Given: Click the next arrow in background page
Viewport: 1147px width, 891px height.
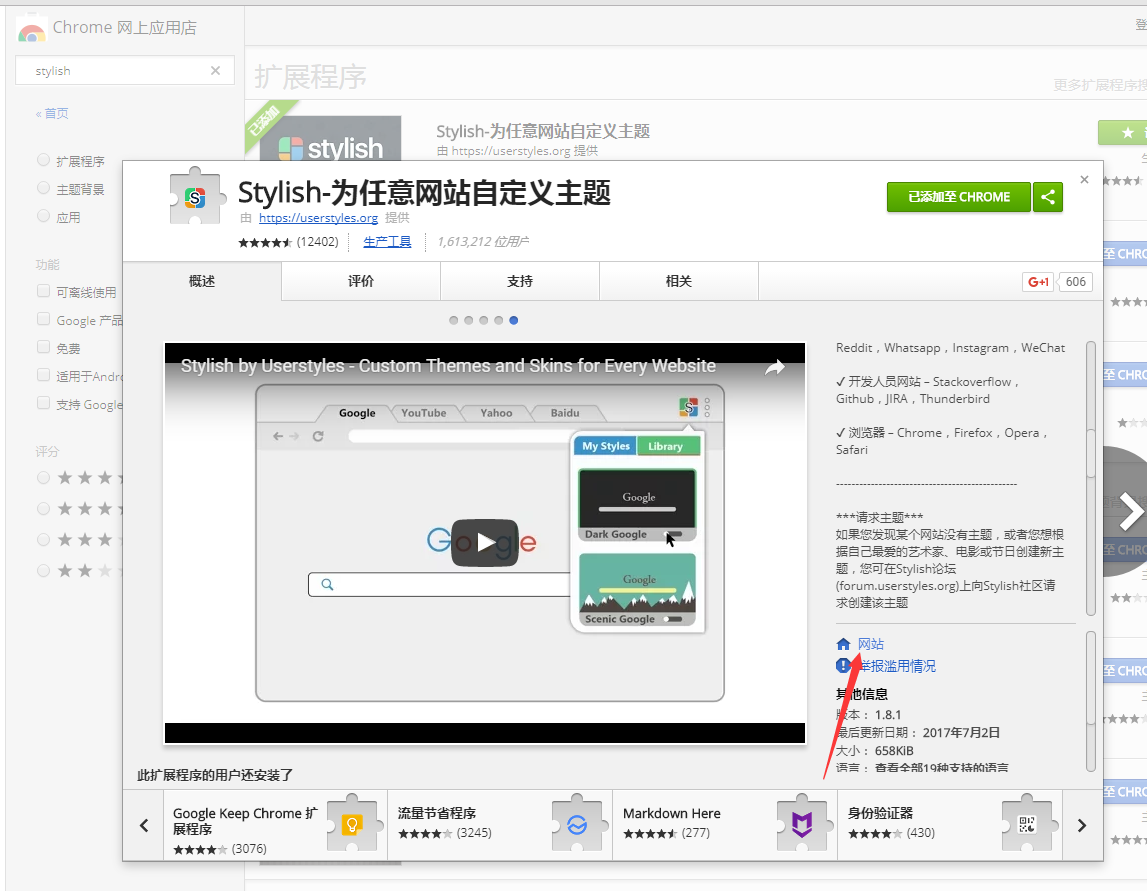Looking at the screenshot, I should coord(1129,511).
